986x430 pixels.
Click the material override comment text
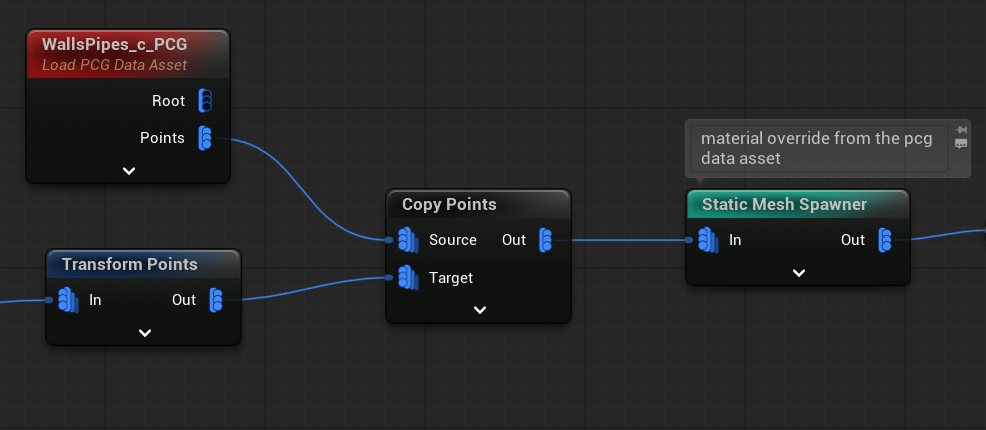[817, 148]
